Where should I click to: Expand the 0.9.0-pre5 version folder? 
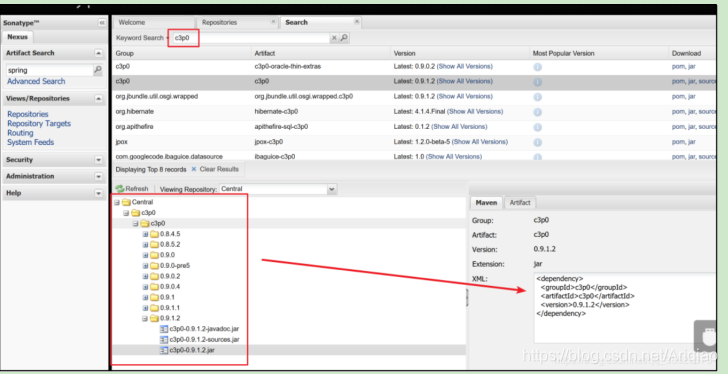click(x=145, y=266)
